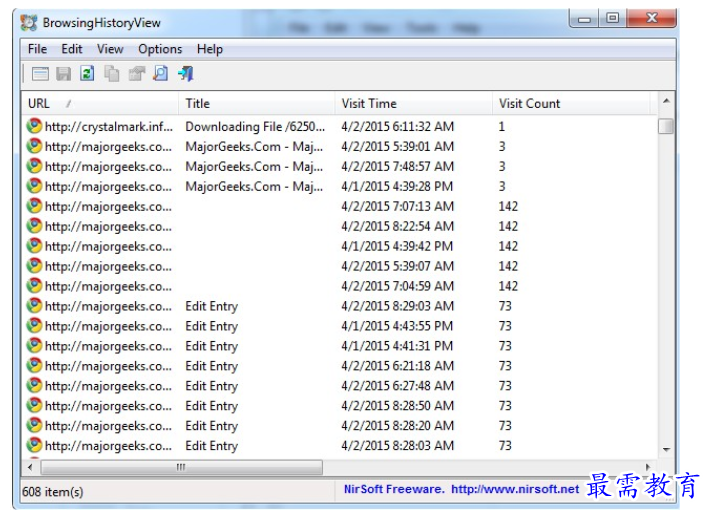This screenshot has width=708, height=517.
Task: Open the Advanced Options toolbar icon
Action: (39, 74)
